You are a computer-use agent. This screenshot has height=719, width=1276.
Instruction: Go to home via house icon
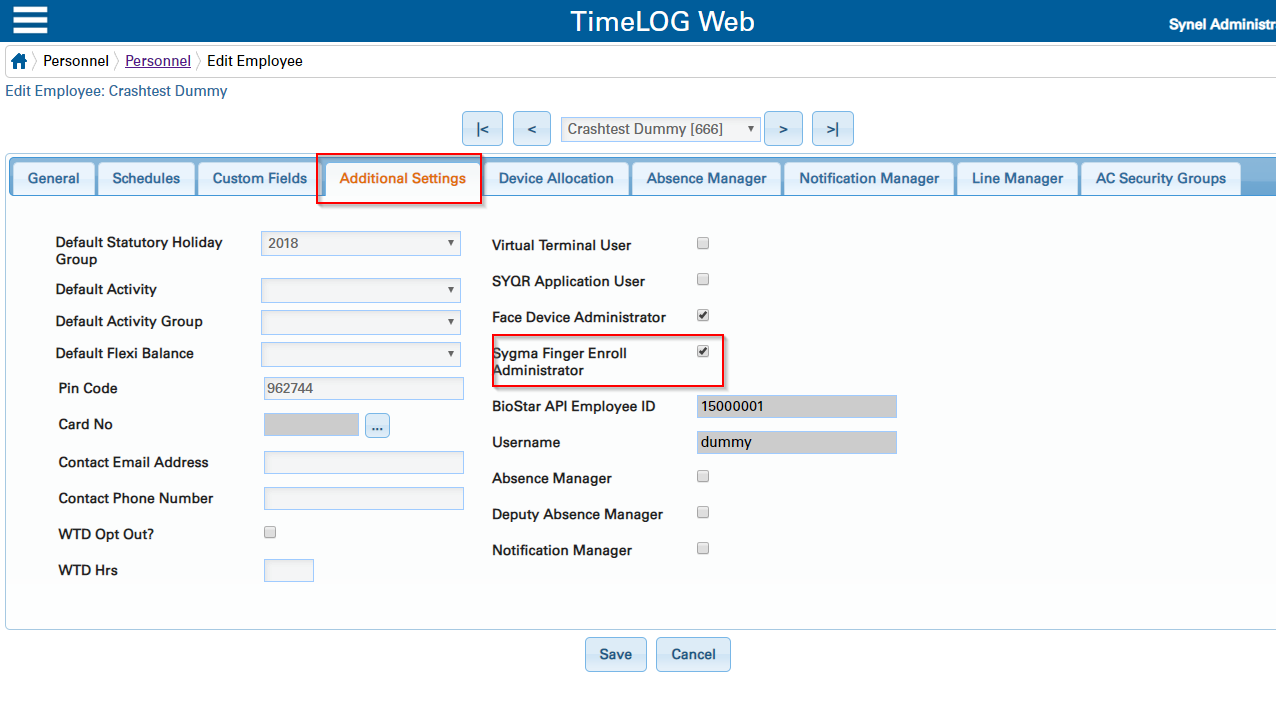click(x=19, y=61)
